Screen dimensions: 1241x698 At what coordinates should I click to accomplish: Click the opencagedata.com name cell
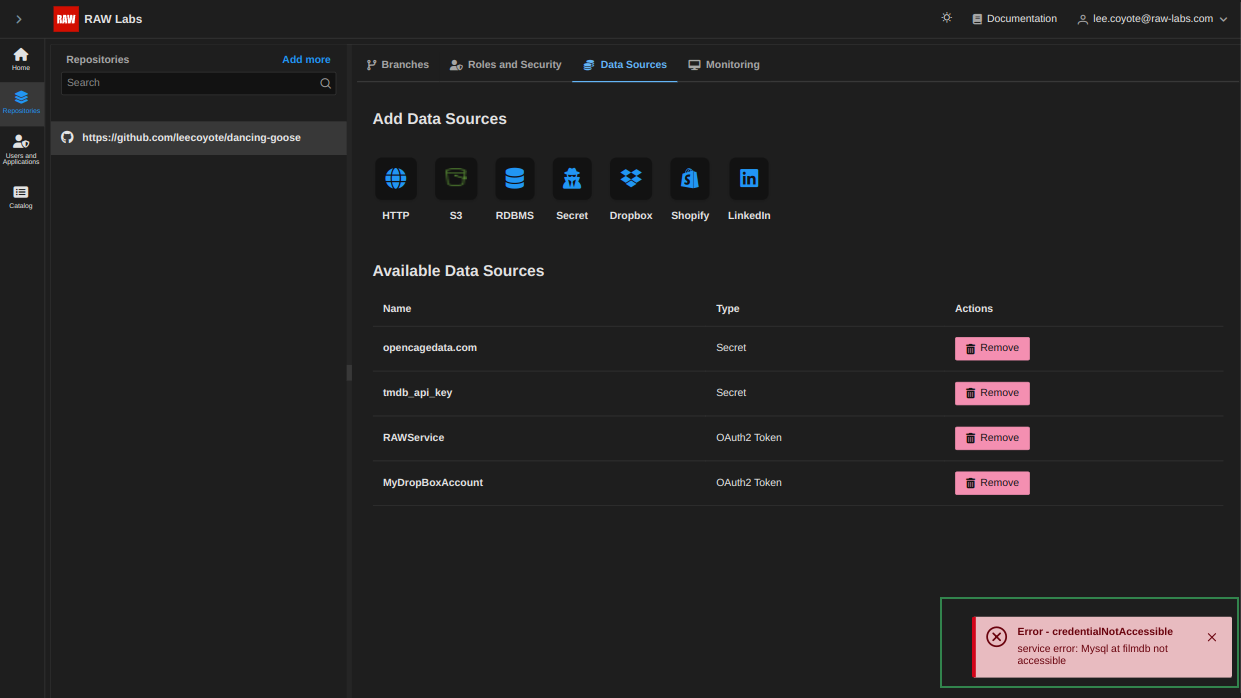[x=430, y=348]
